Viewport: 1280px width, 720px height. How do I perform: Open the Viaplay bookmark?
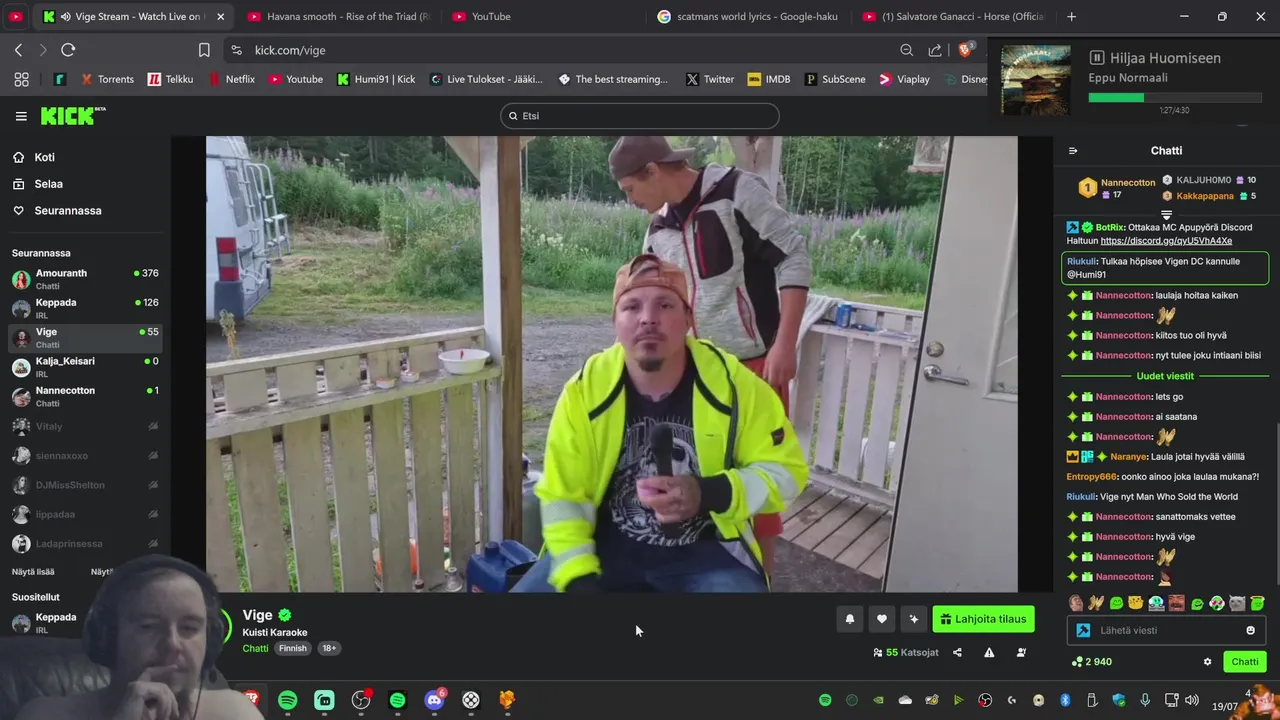(x=904, y=79)
